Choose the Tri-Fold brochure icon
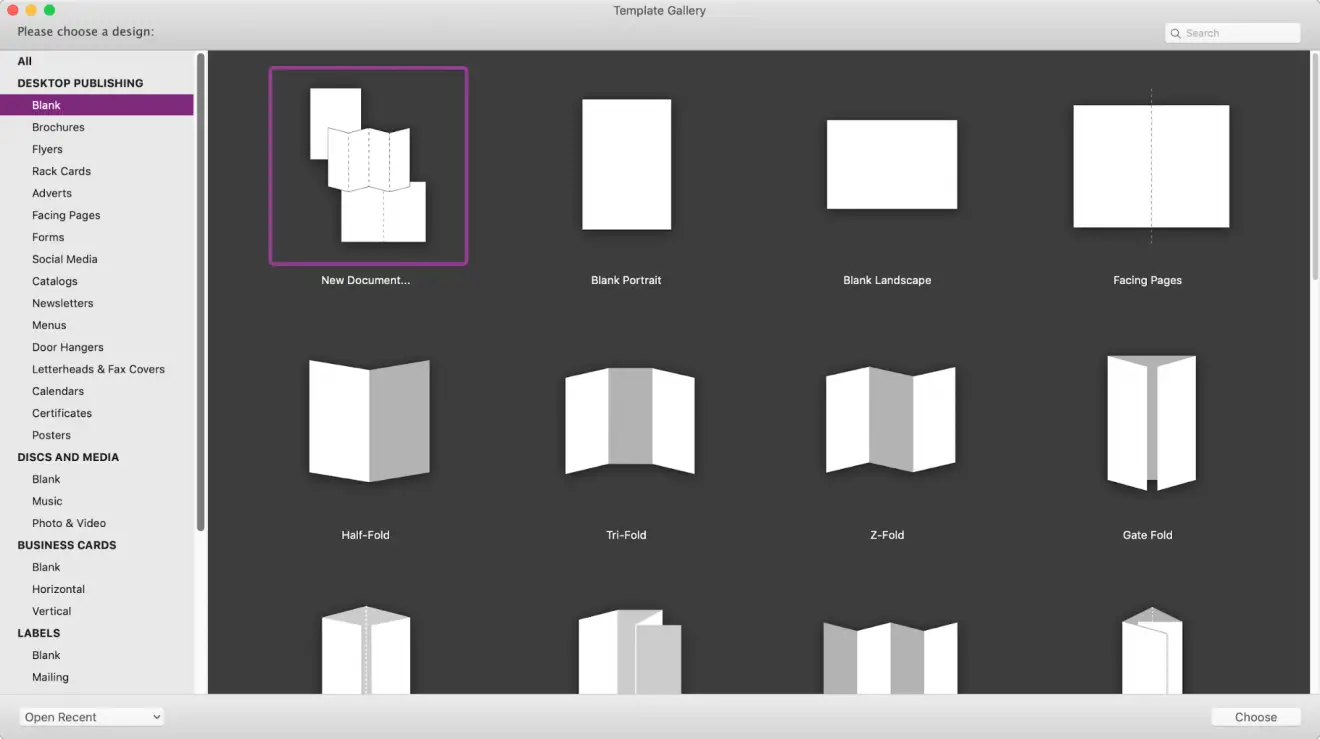The image size is (1320, 739). [630, 421]
